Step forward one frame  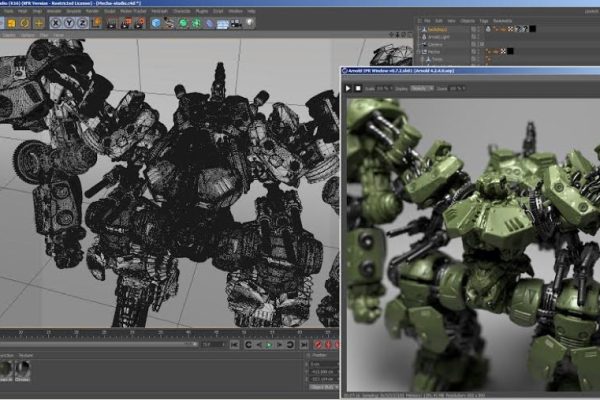280,345
